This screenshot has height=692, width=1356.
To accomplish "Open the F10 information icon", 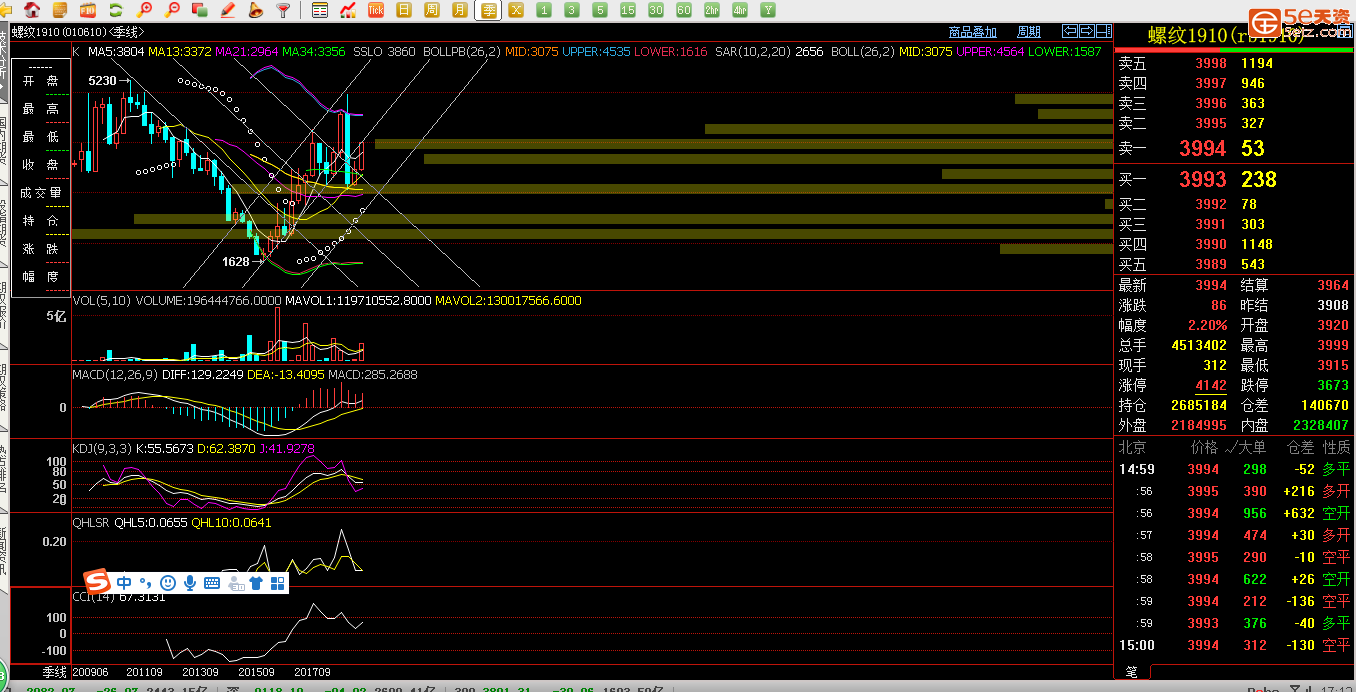I will tap(88, 10).
